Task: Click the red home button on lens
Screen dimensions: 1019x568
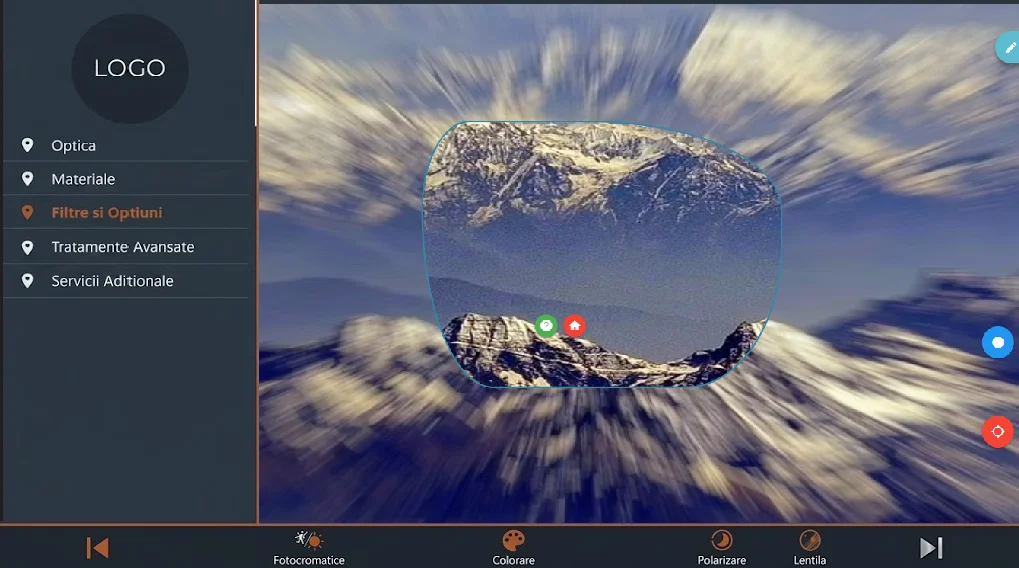Action: (x=574, y=325)
